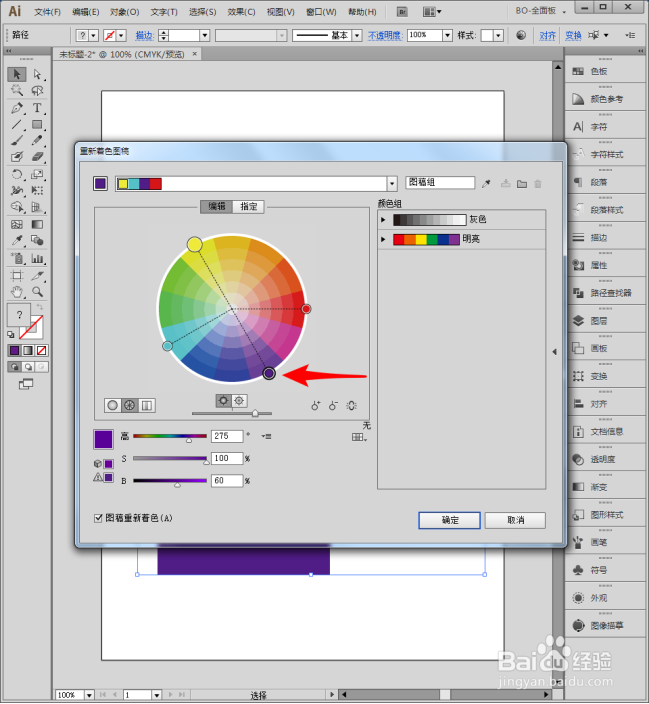Switch to the segmented color wheel display
Viewport: 649px width, 704px height.
[x=129, y=405]
